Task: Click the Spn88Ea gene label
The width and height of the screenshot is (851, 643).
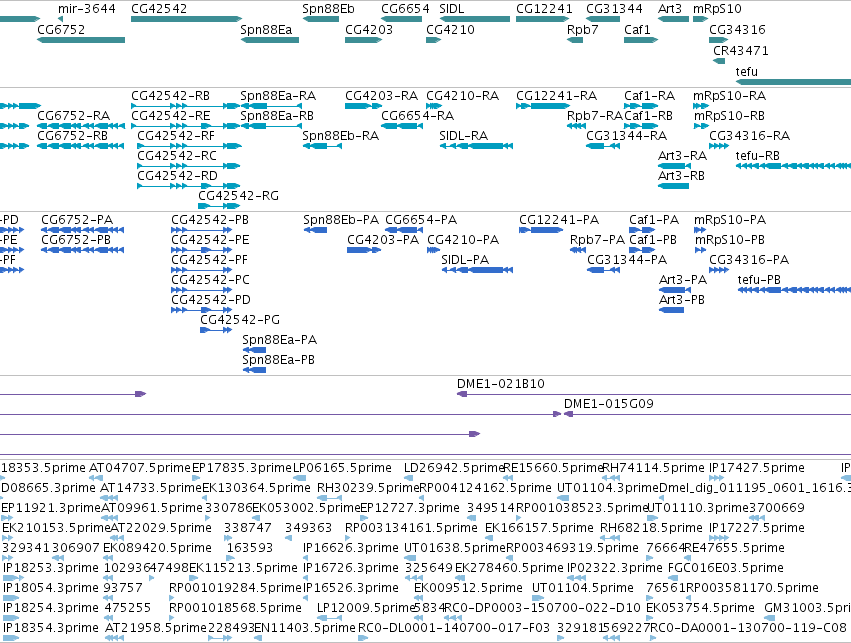Action: (x=266, y=29)
